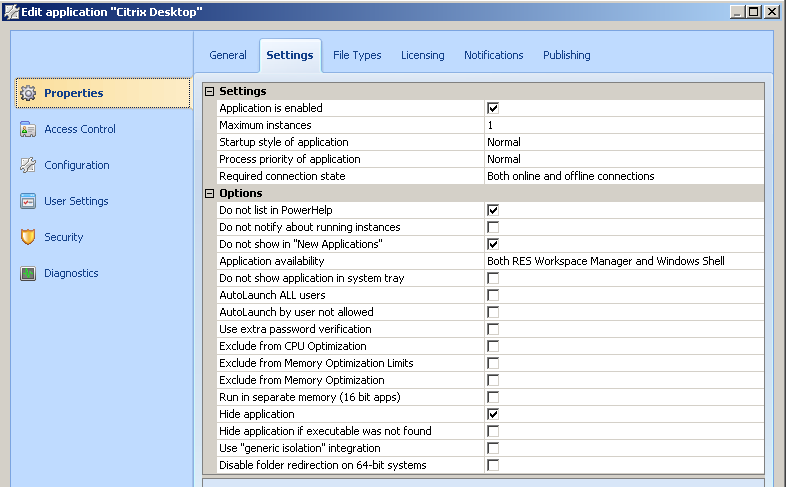Viewport: 786px width, 487px height.
Task: Click the Security shield icon
Action: click(x=28, y=237)
